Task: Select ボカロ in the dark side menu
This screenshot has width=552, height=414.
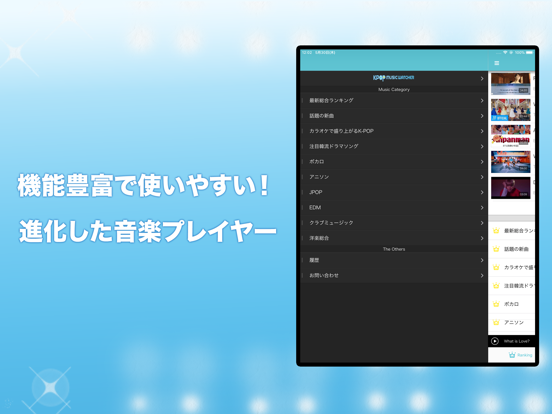Action: click(394, 162)
